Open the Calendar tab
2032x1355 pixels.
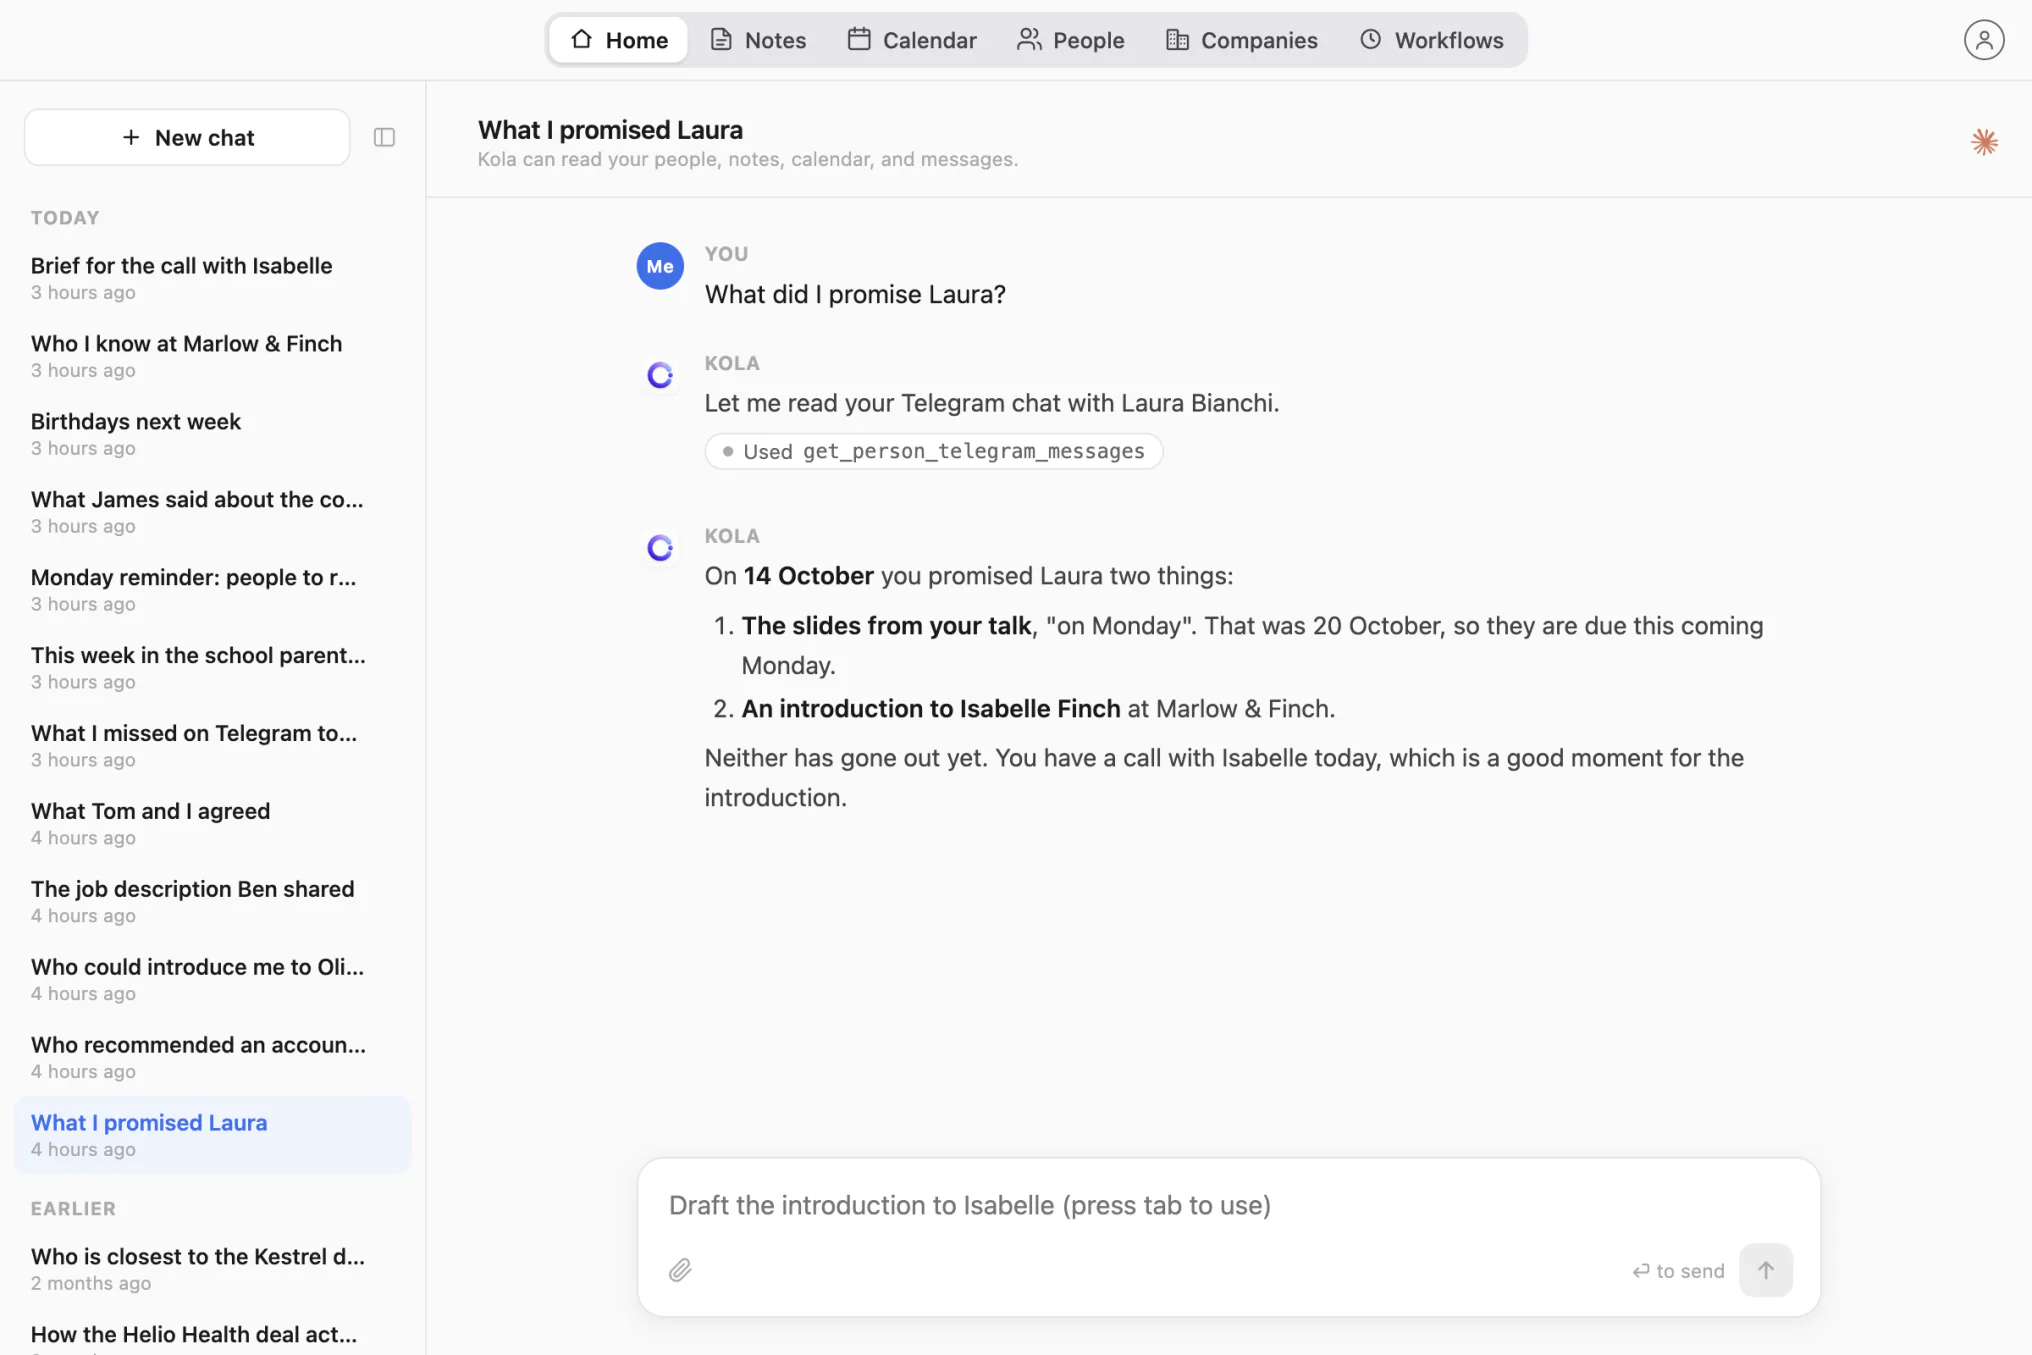pyautogui.click(x=912, y=40)
